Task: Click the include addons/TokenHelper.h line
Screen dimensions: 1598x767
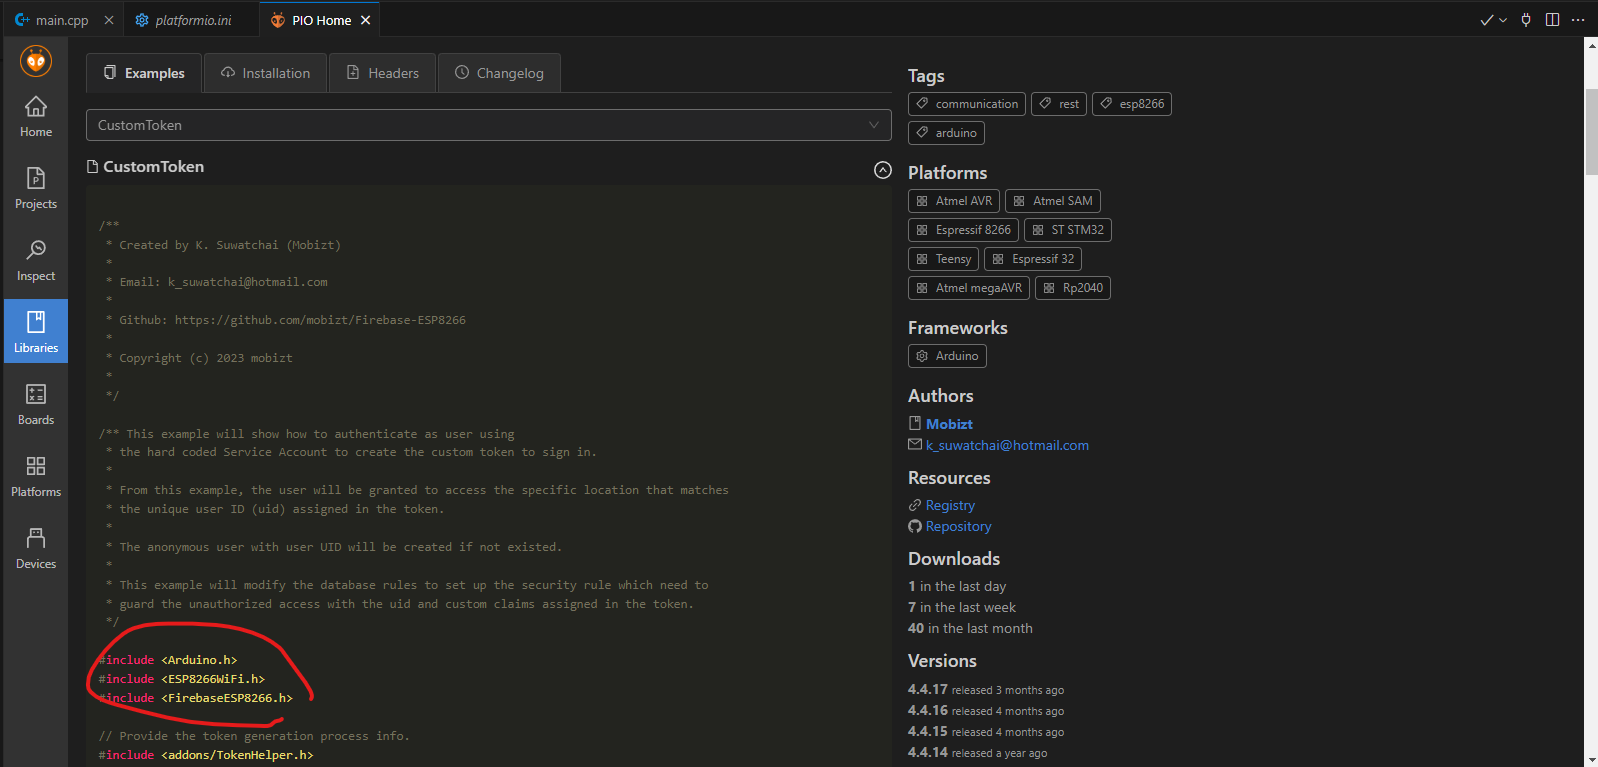Action: click(205, 755)
